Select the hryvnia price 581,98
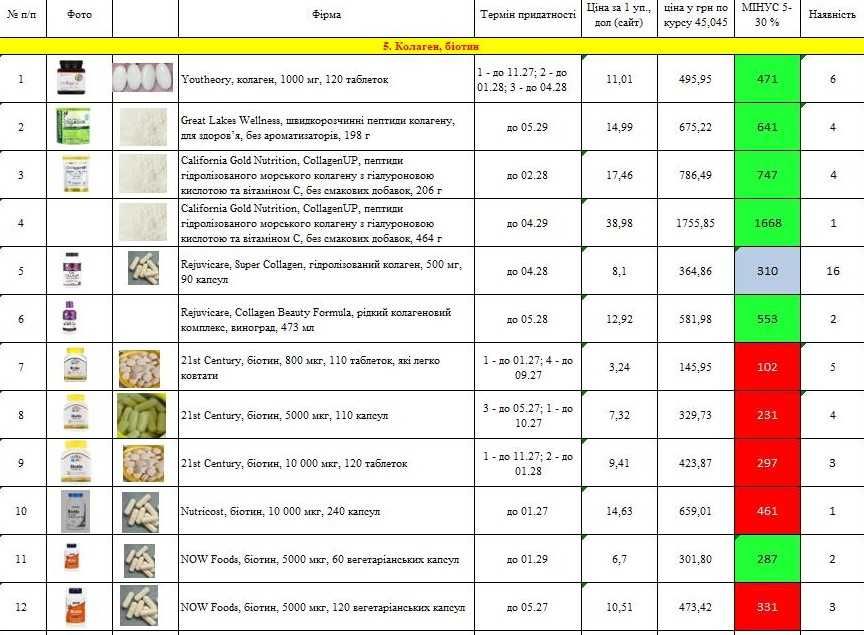Screen dimensions: 864x635 (696, 319)
